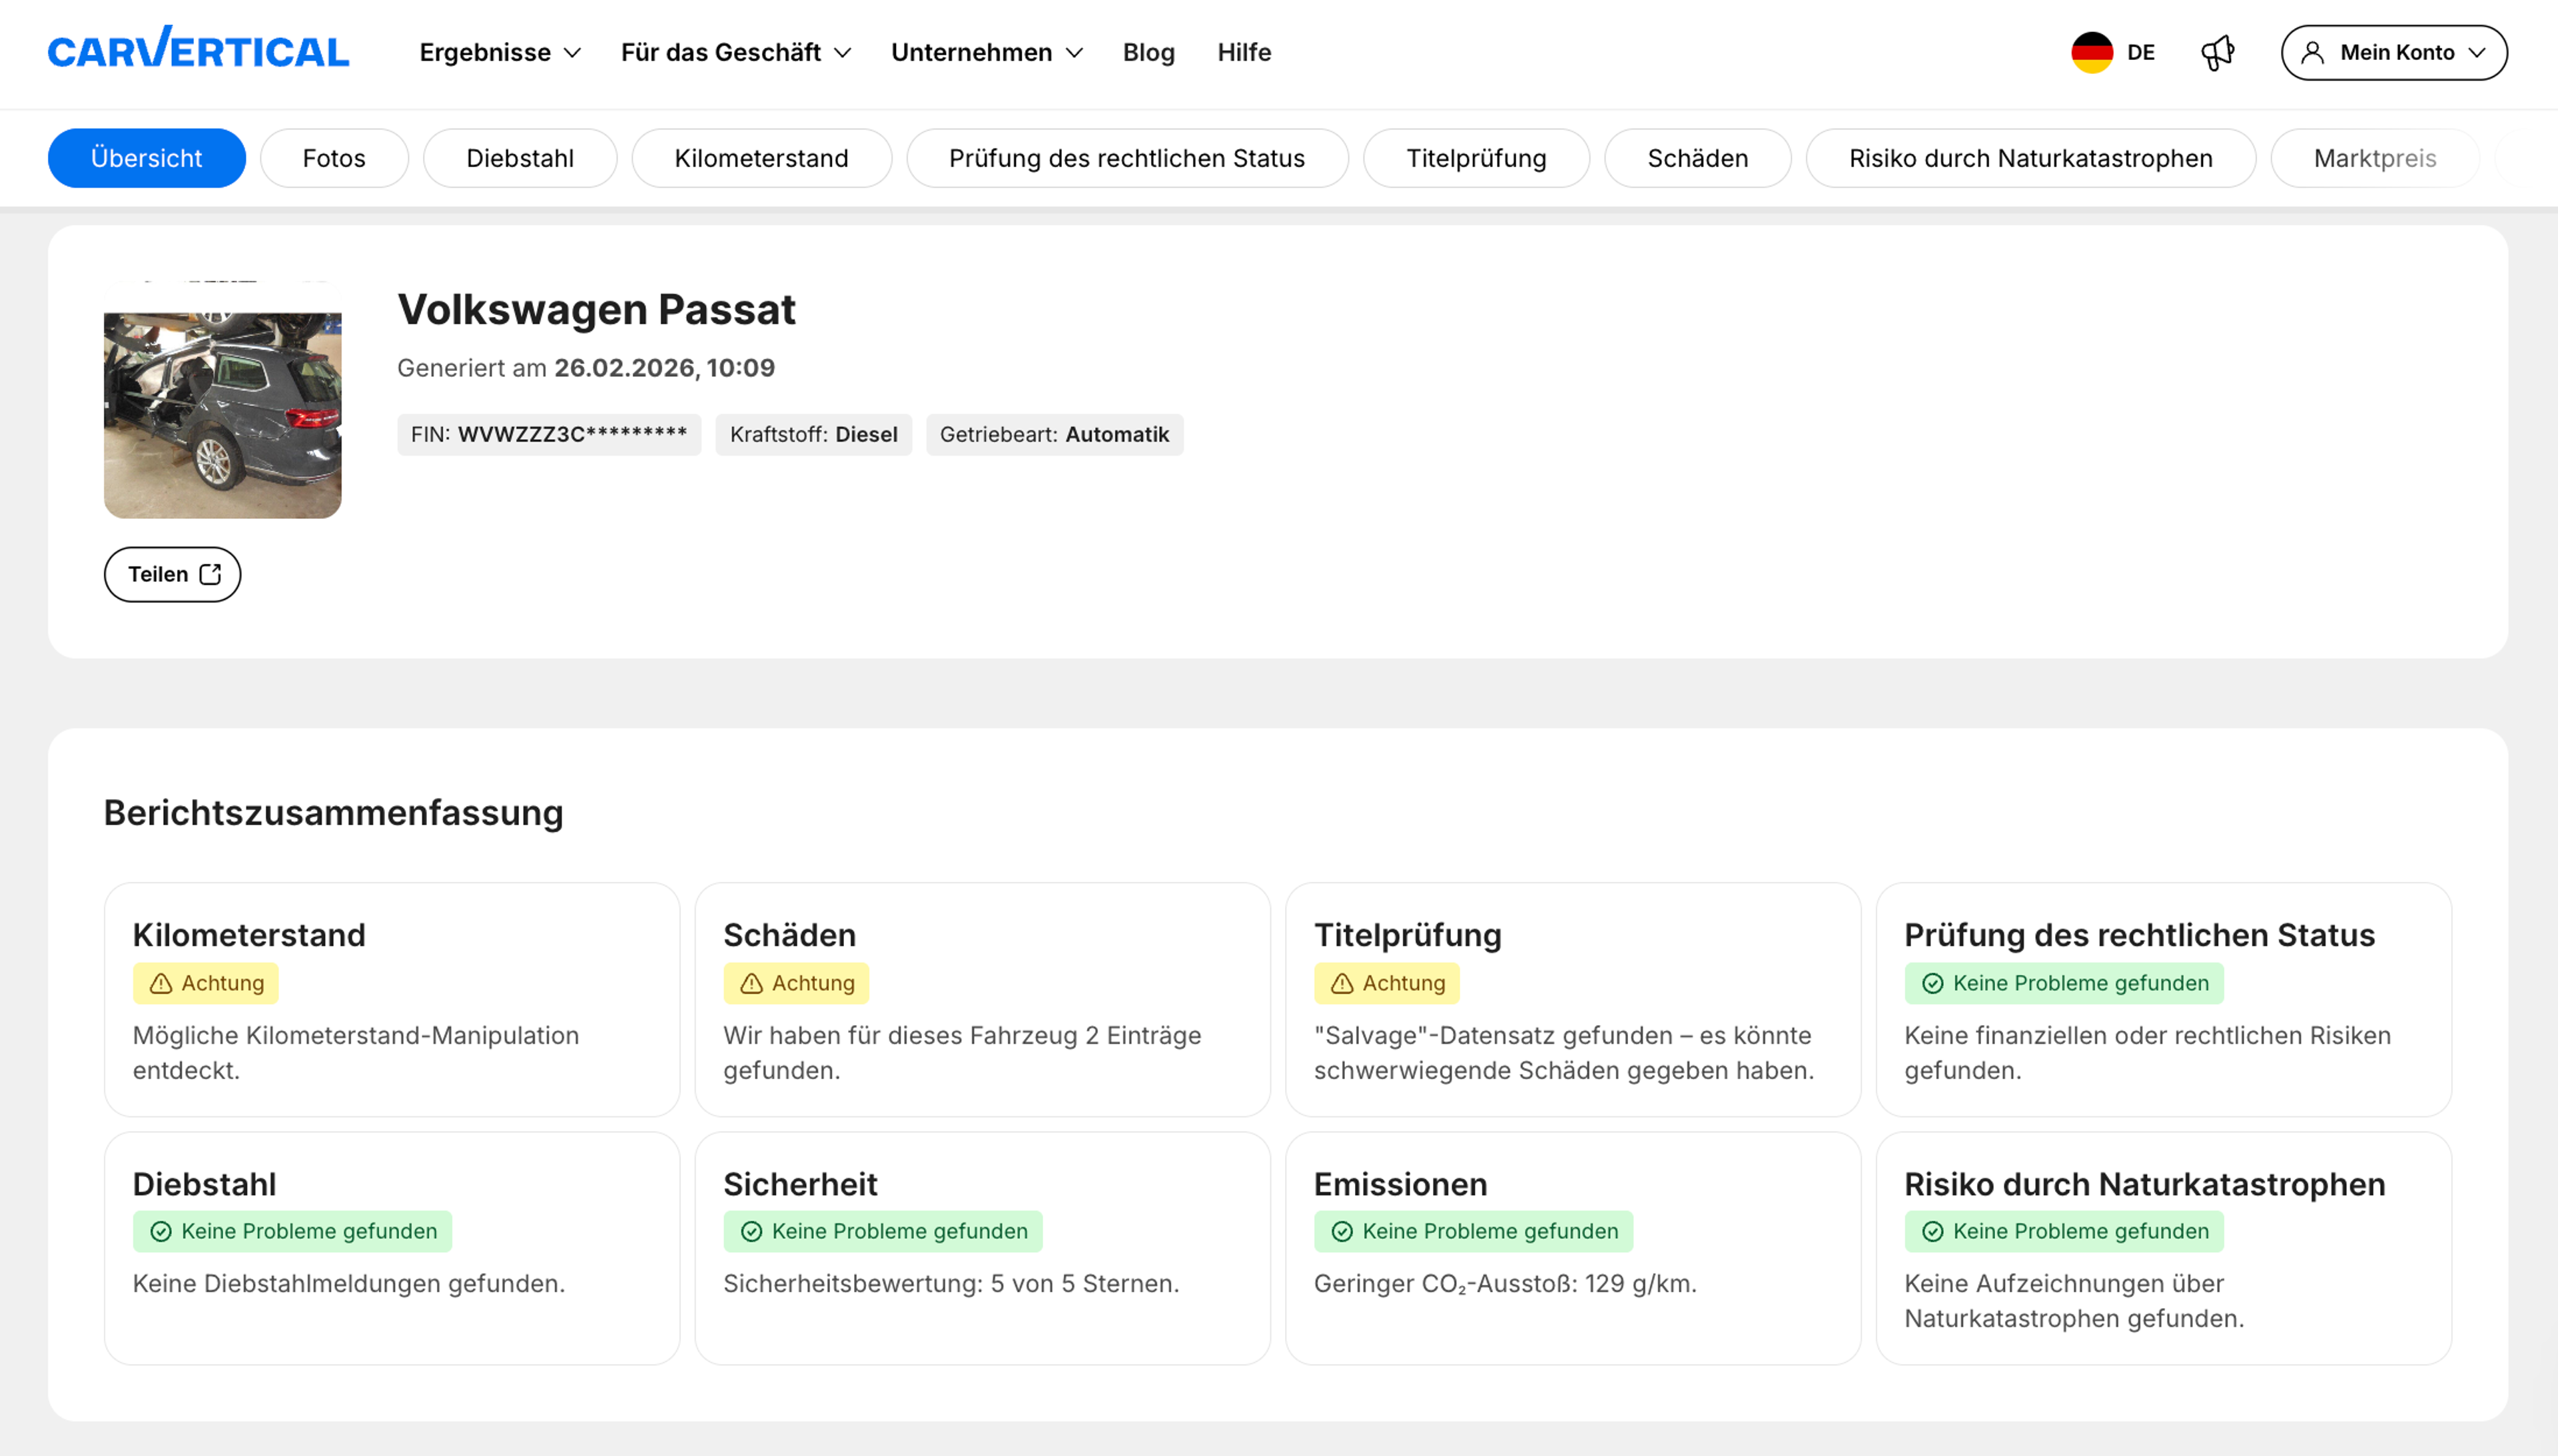Expand the Ergebnisse dropdown menu
The height and width of the screenshot is (1456, 2558).
[500, 52]
